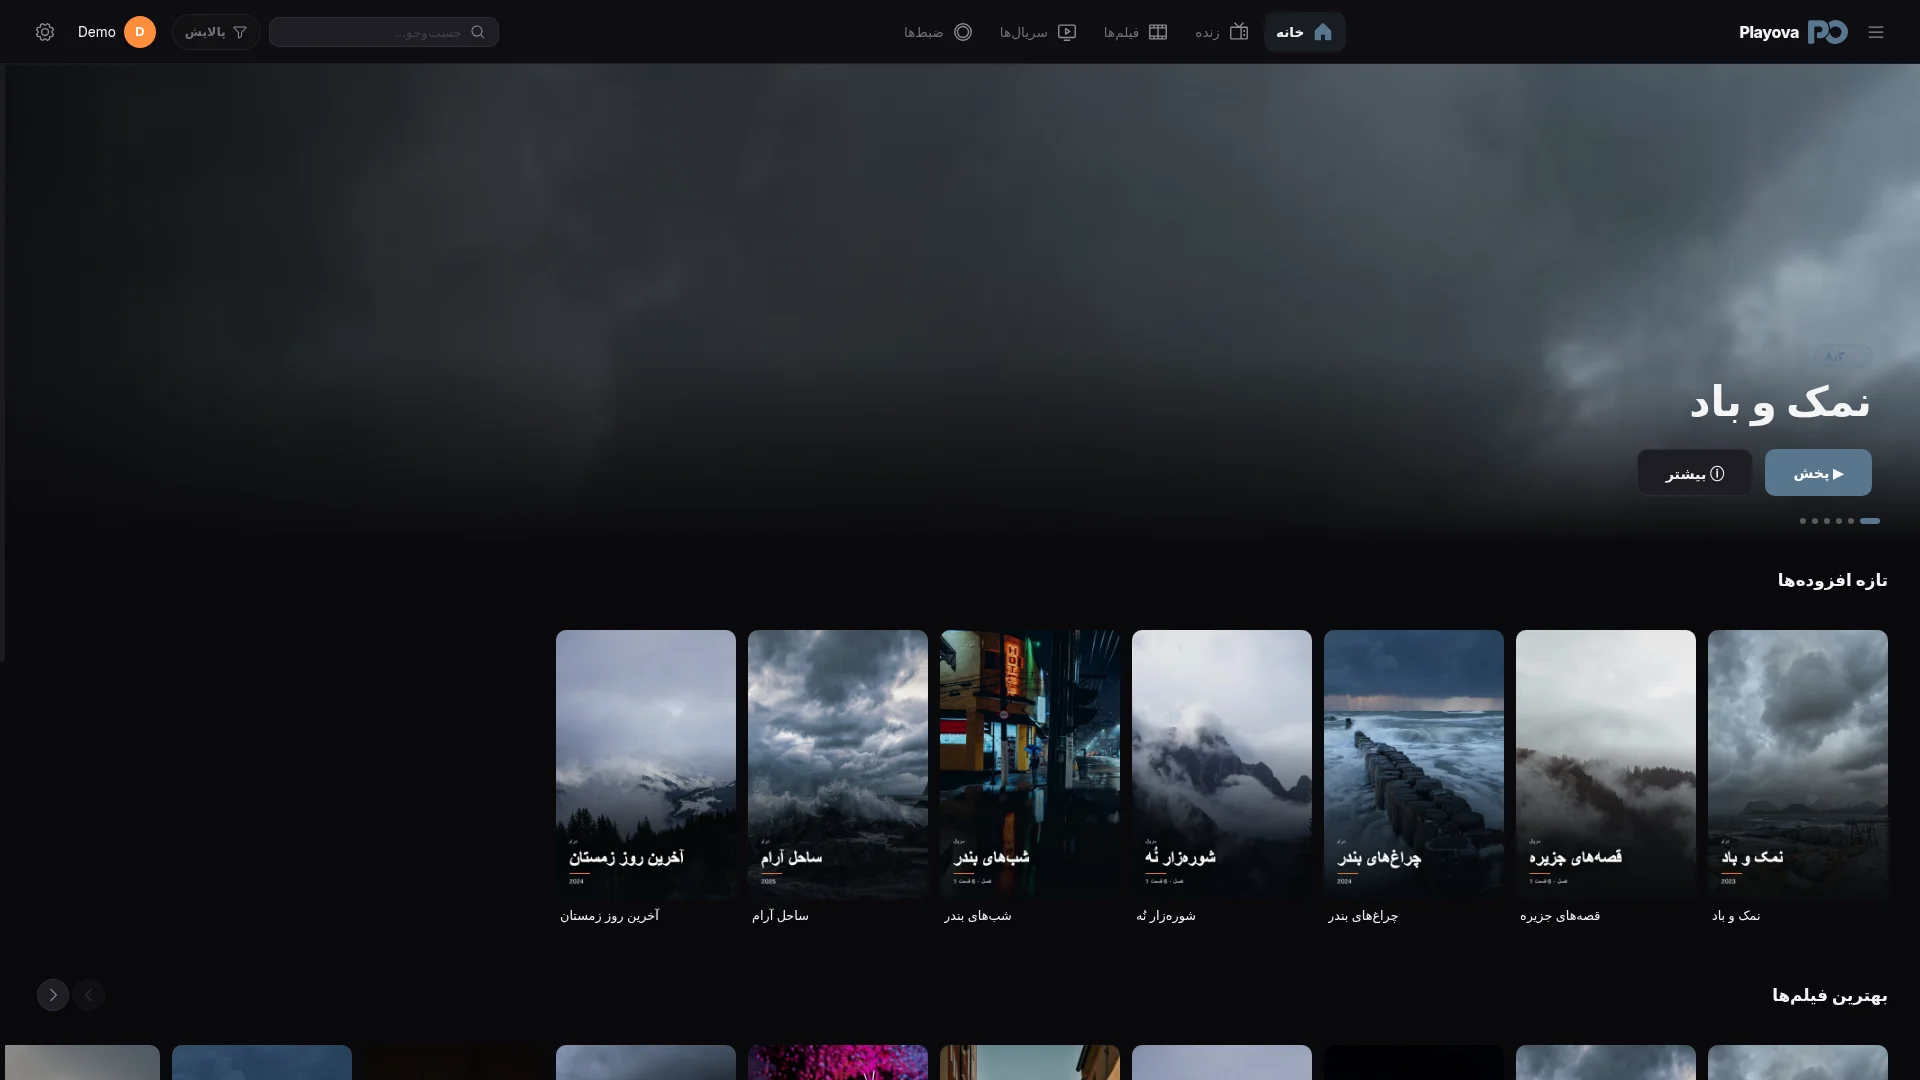Screen dimensions: 1920x1080
Task: Click the dimmed left chevron arrow
Action: [89, 995]
